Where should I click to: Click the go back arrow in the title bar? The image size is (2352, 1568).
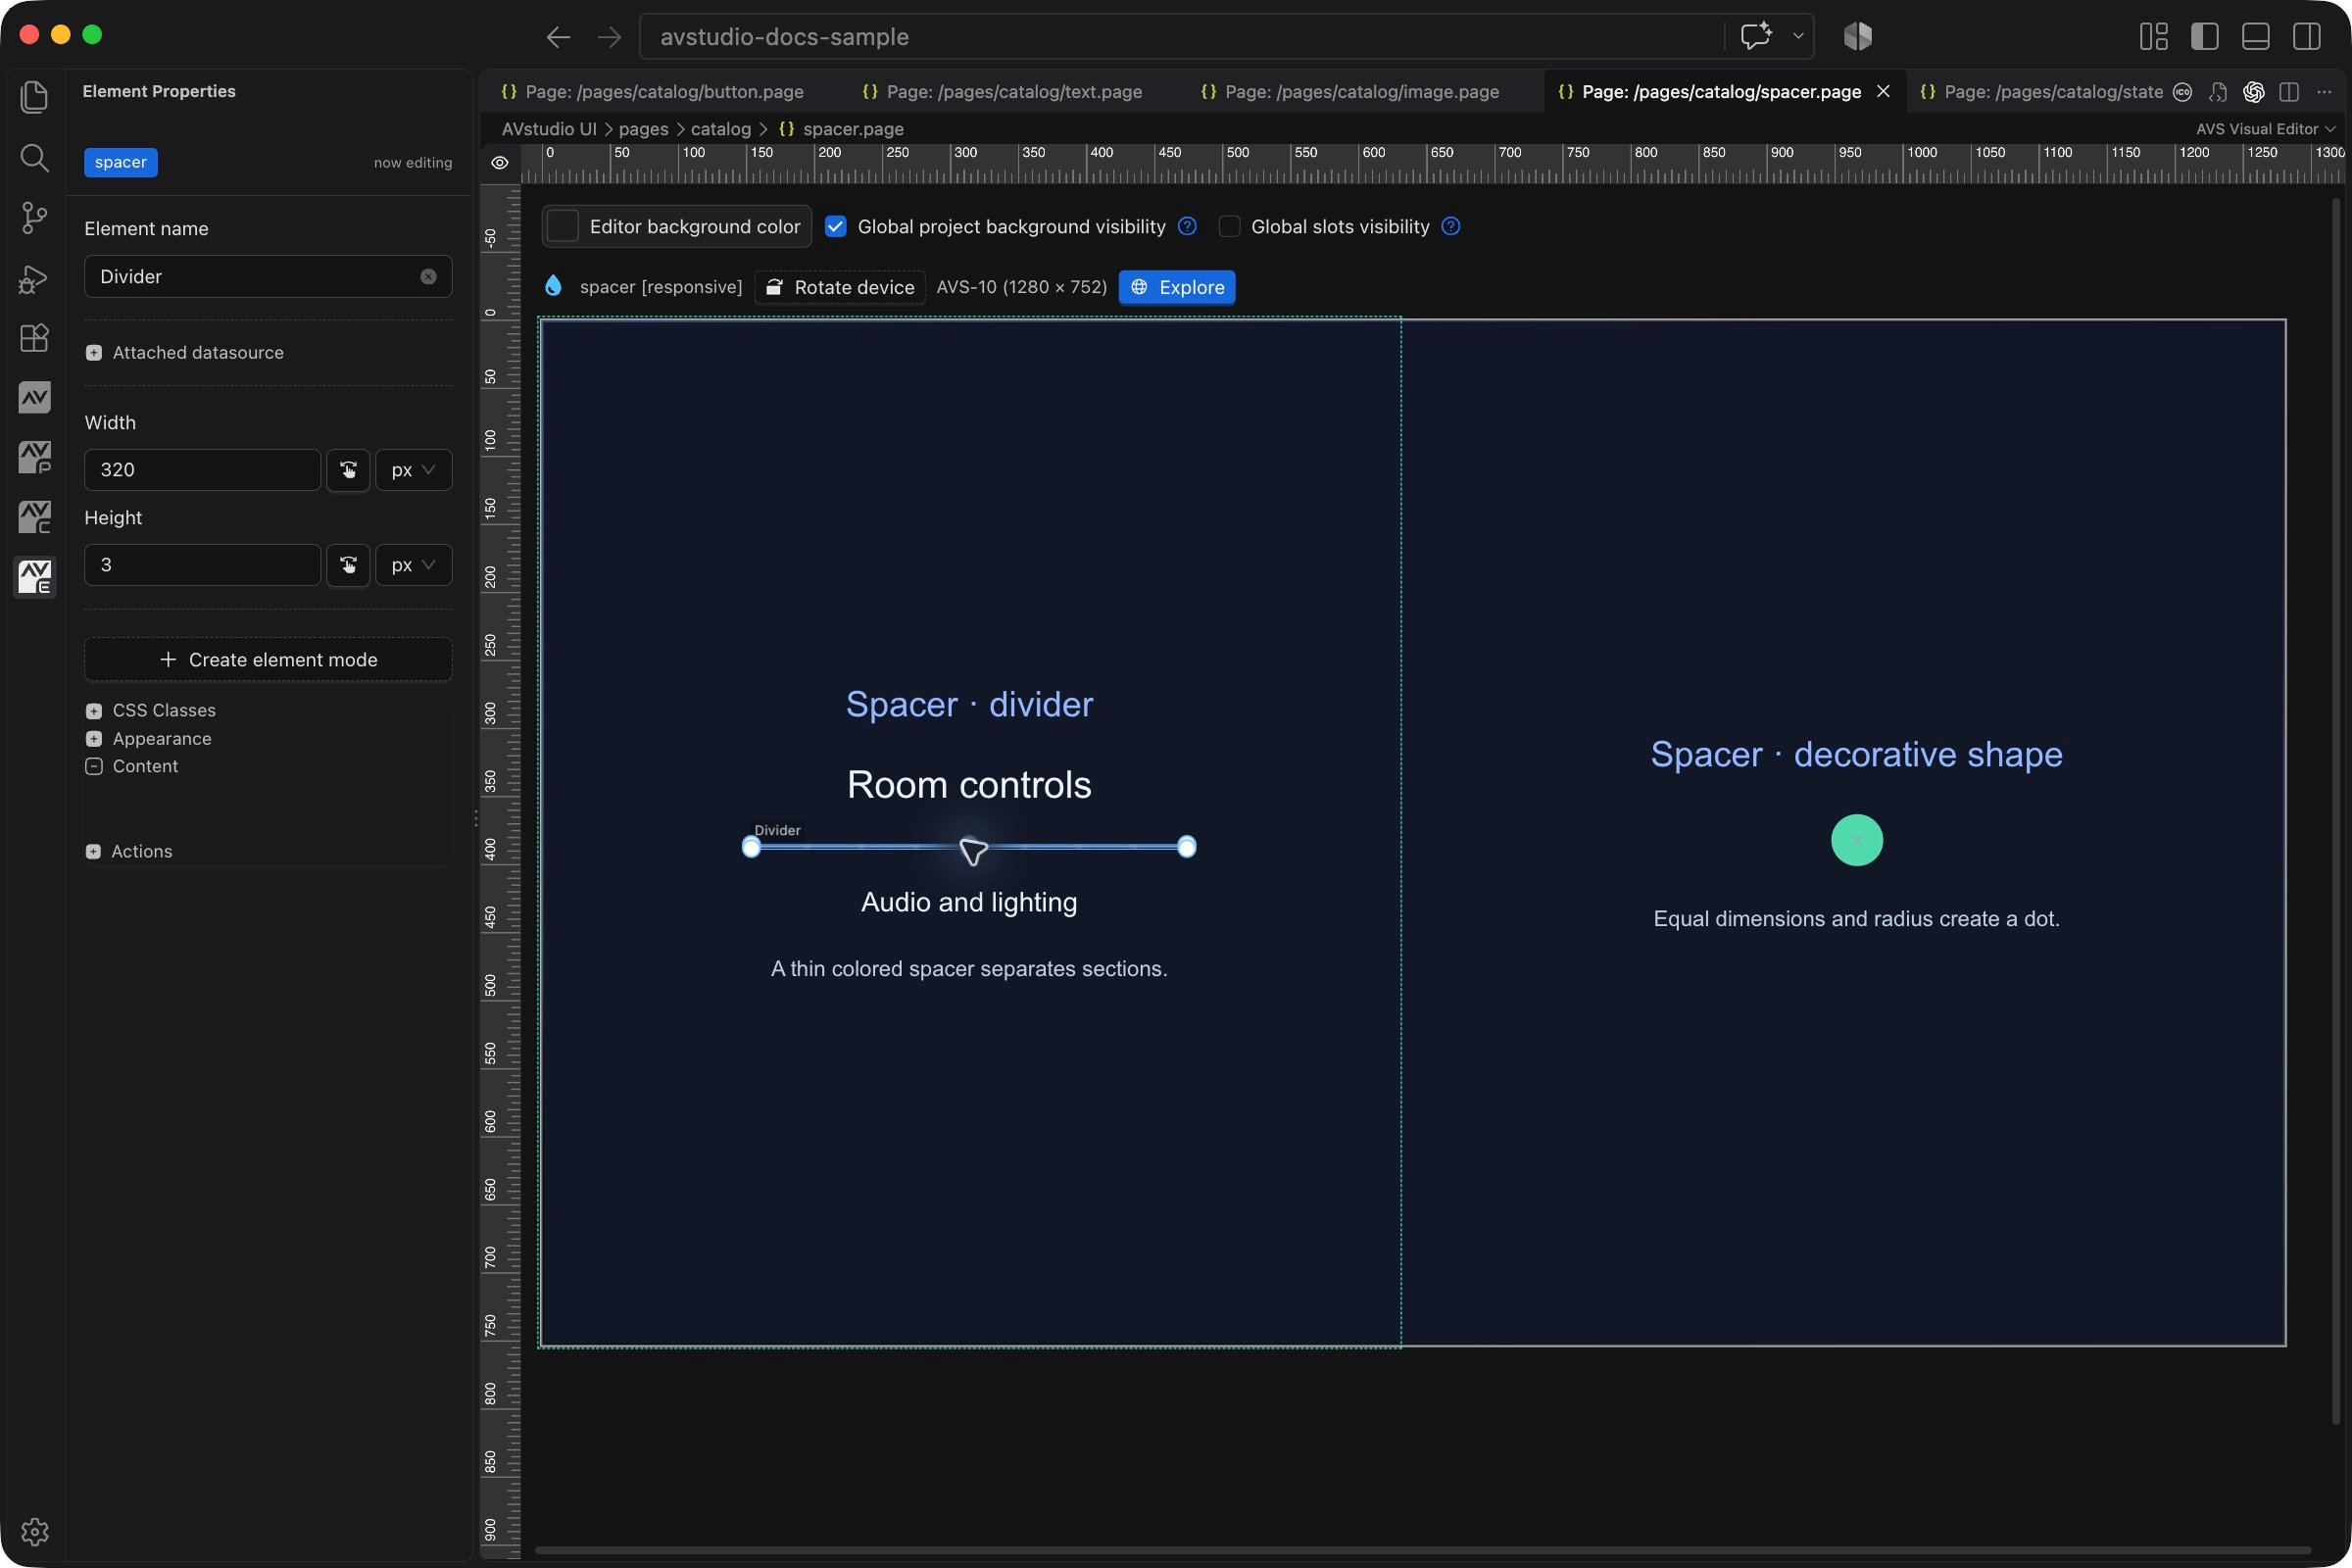point(558,37)
